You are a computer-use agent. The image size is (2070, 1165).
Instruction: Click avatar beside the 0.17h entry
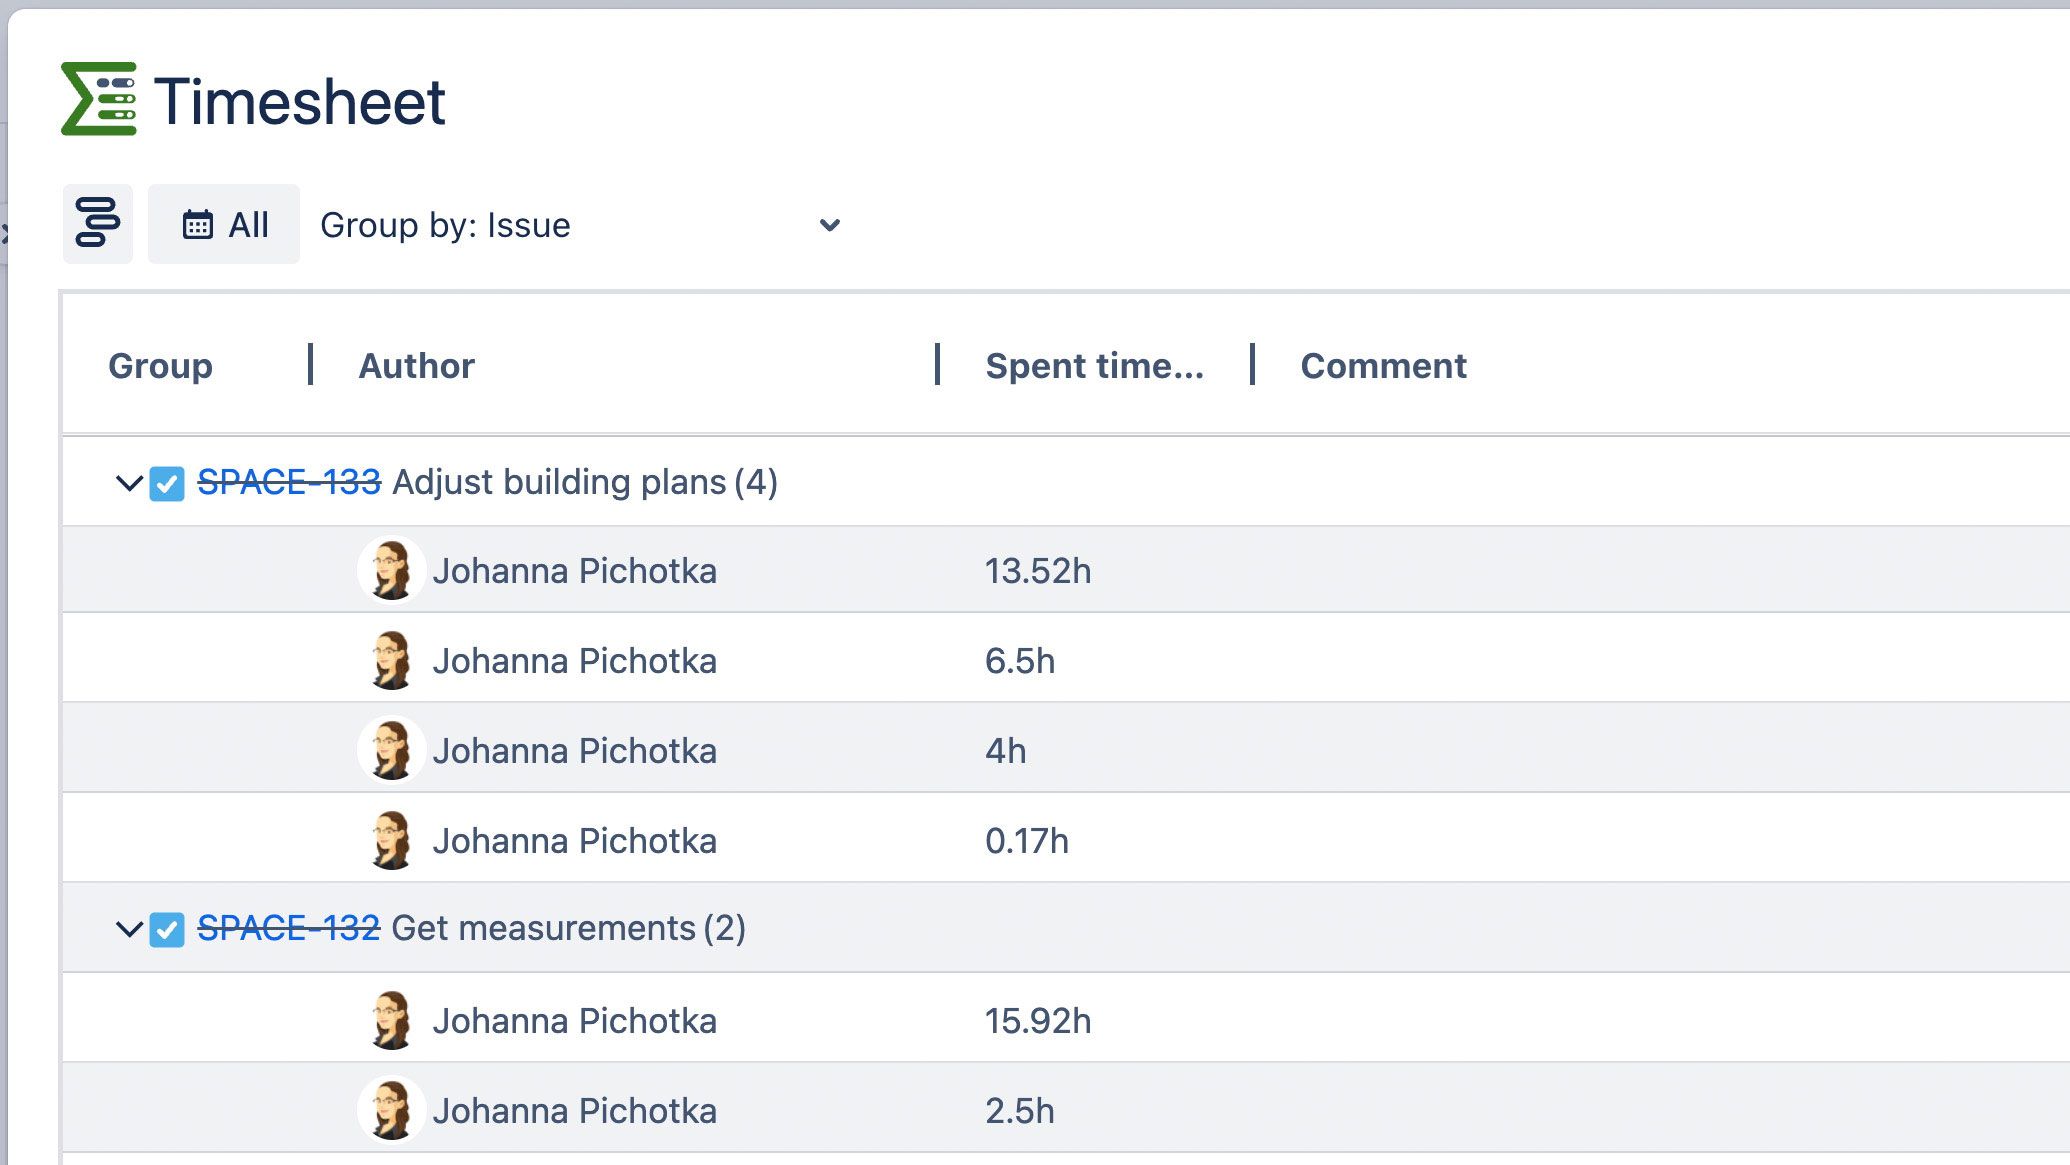click(391, 840)
